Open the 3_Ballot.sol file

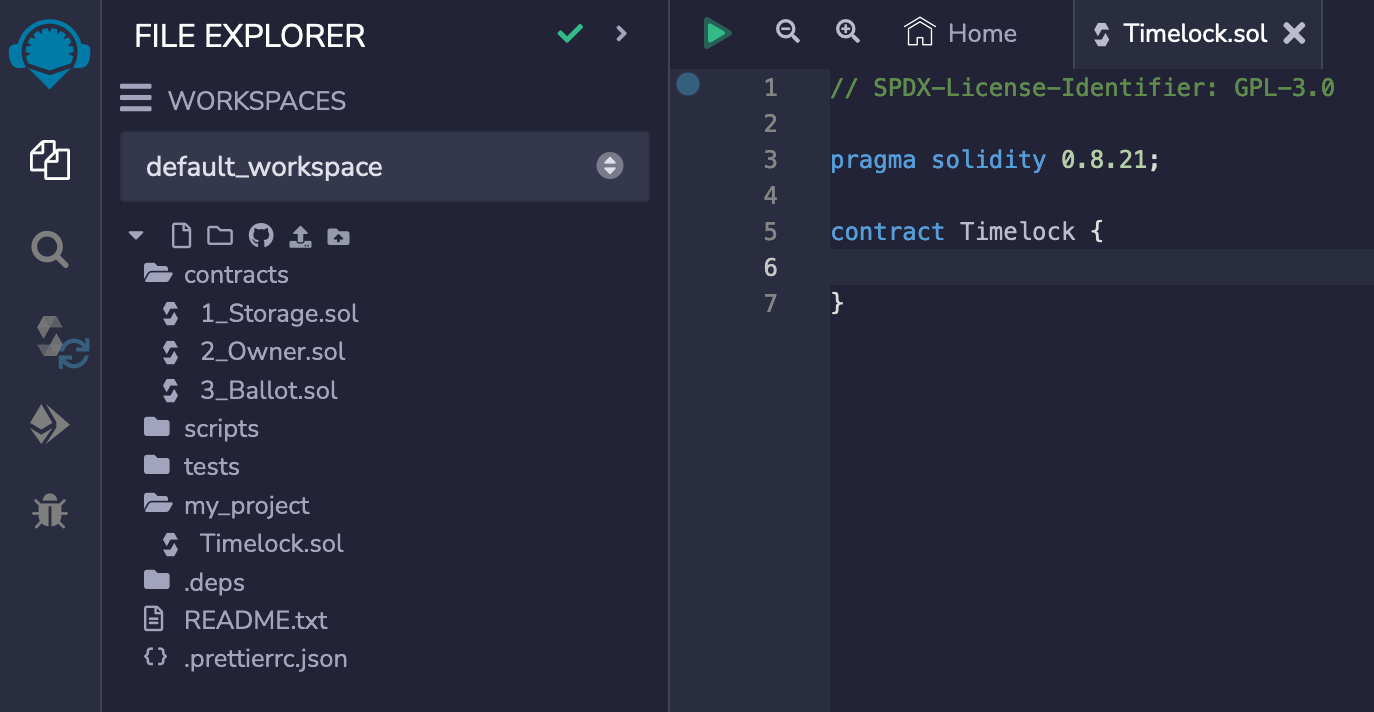(268, 390)
